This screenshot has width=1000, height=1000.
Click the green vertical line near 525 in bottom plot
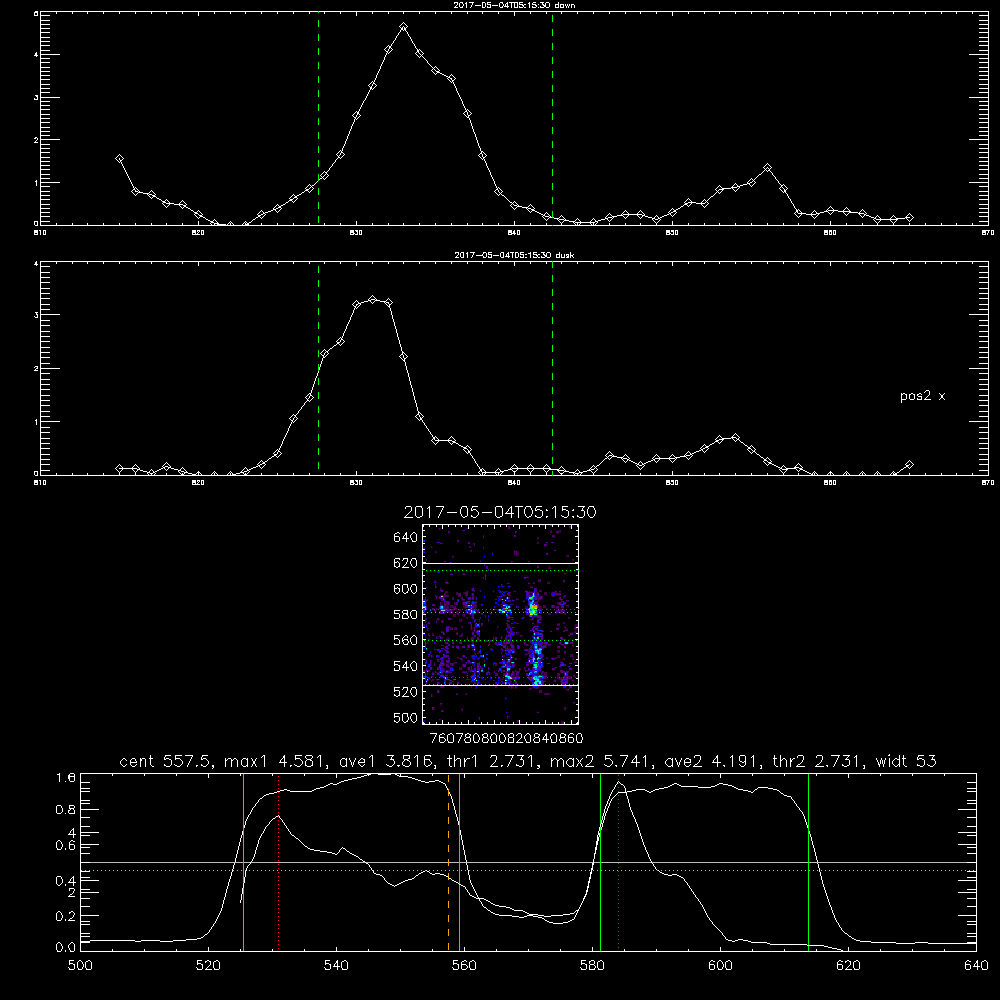pyautogui.click(x=244, y=862)
